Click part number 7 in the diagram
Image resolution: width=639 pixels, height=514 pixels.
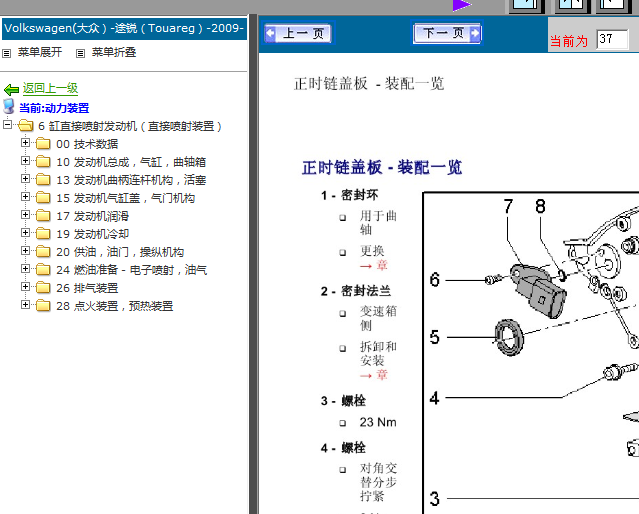click(x=508, y=206)
